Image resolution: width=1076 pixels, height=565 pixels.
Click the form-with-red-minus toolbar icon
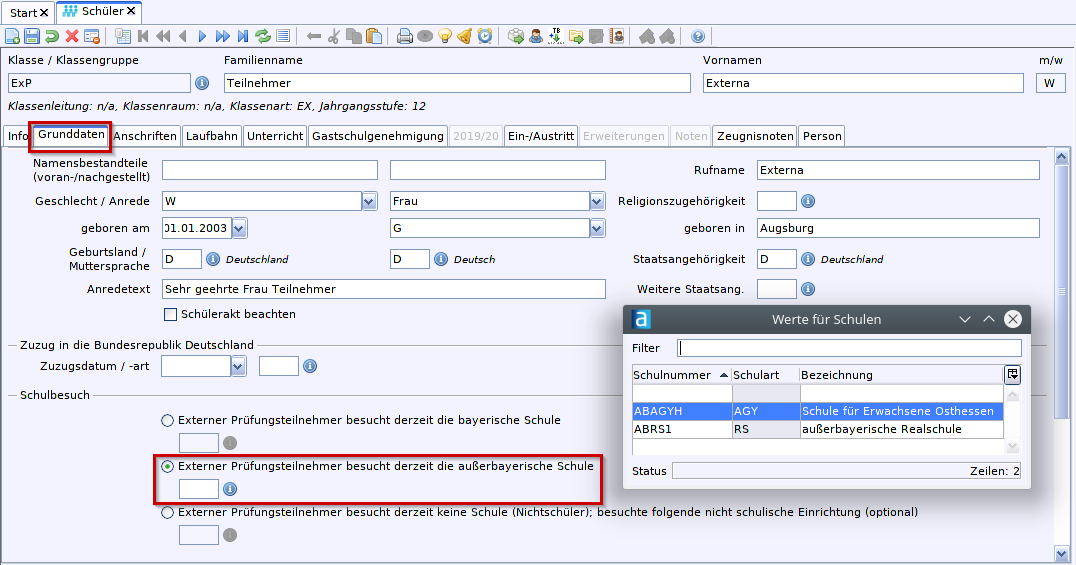click(x=92, y=36)
